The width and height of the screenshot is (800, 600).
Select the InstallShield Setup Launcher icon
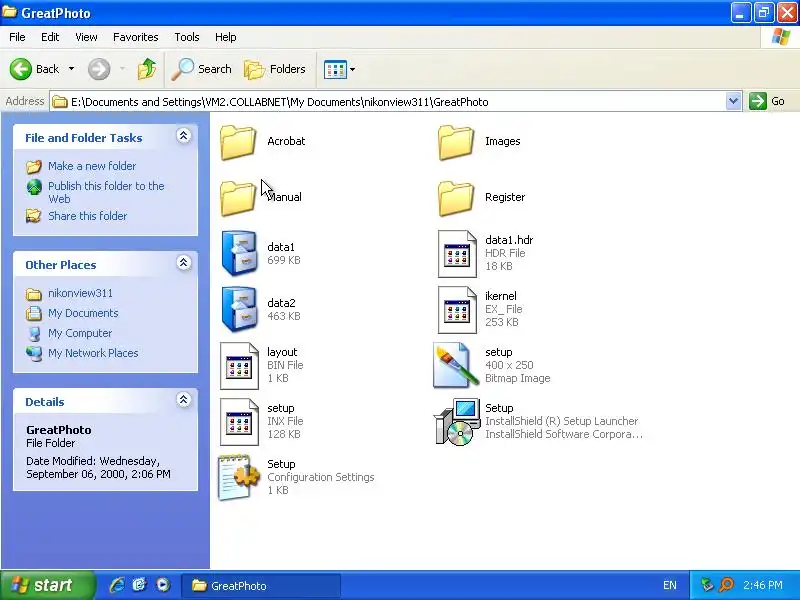point(457,421)
